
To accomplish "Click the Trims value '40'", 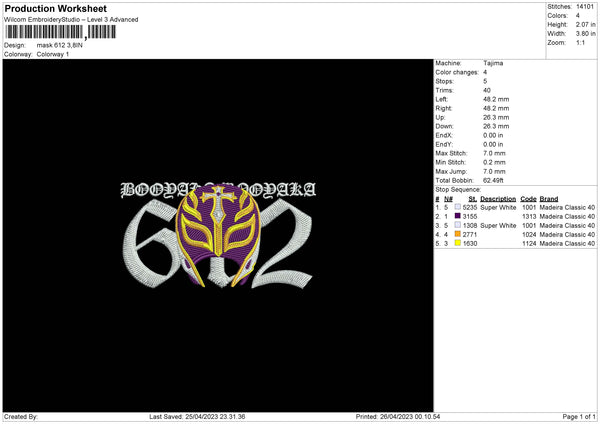I will tap(487, 90).
